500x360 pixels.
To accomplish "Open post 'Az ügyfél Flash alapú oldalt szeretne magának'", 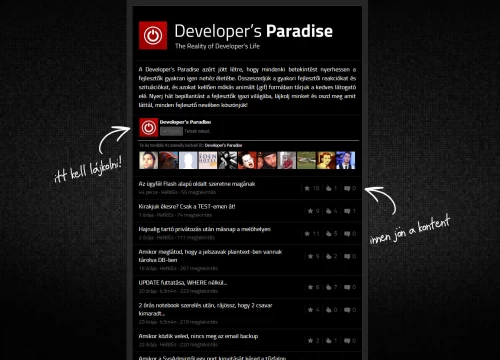I will 197,184.
